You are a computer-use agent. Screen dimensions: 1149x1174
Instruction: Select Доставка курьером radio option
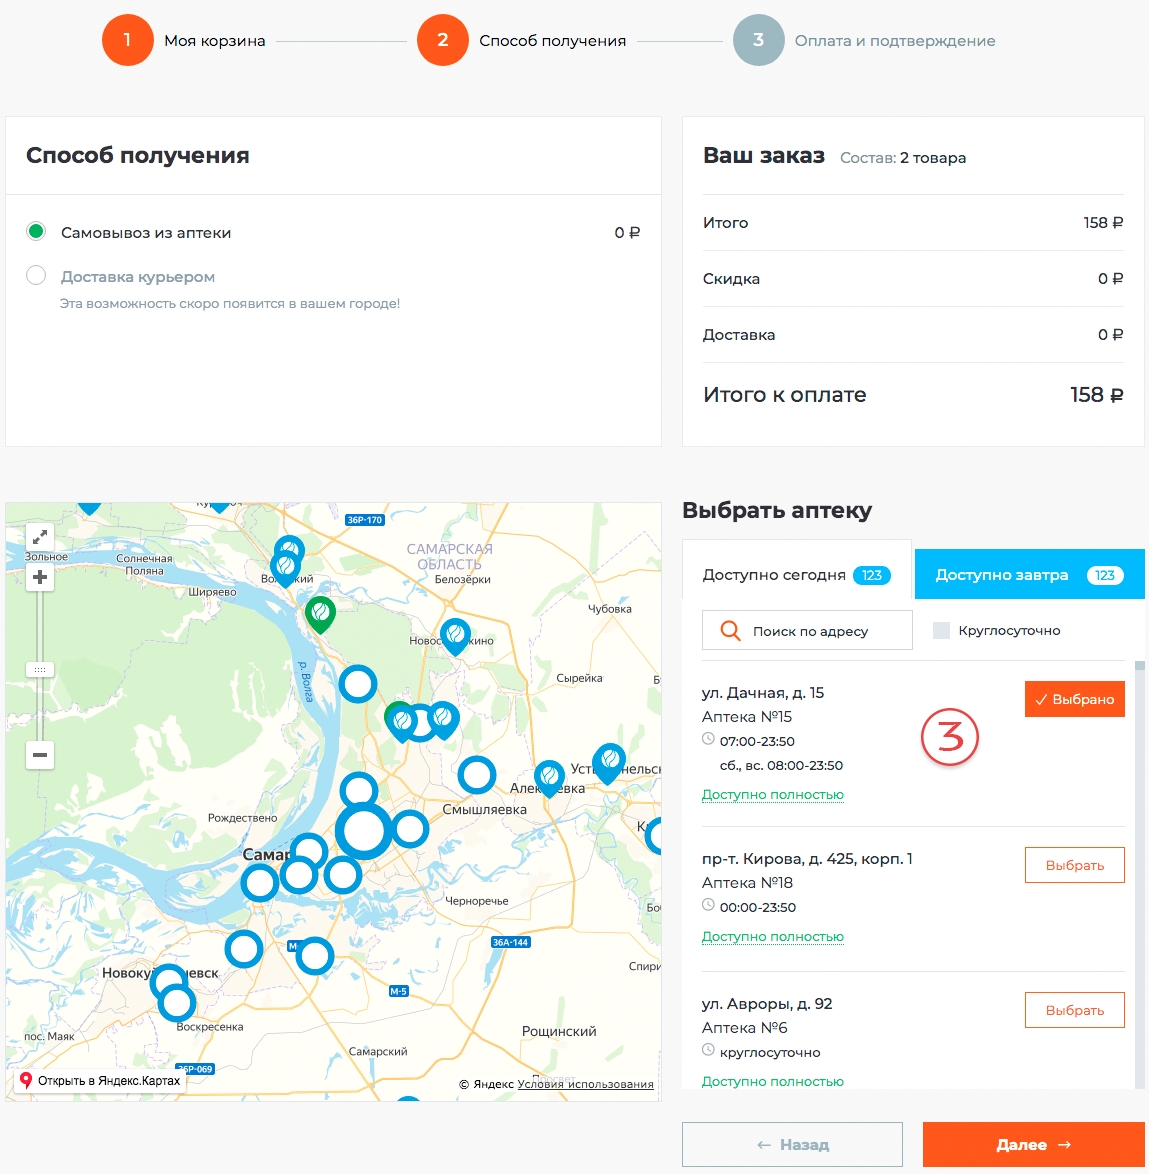click(x=36, y=276)
